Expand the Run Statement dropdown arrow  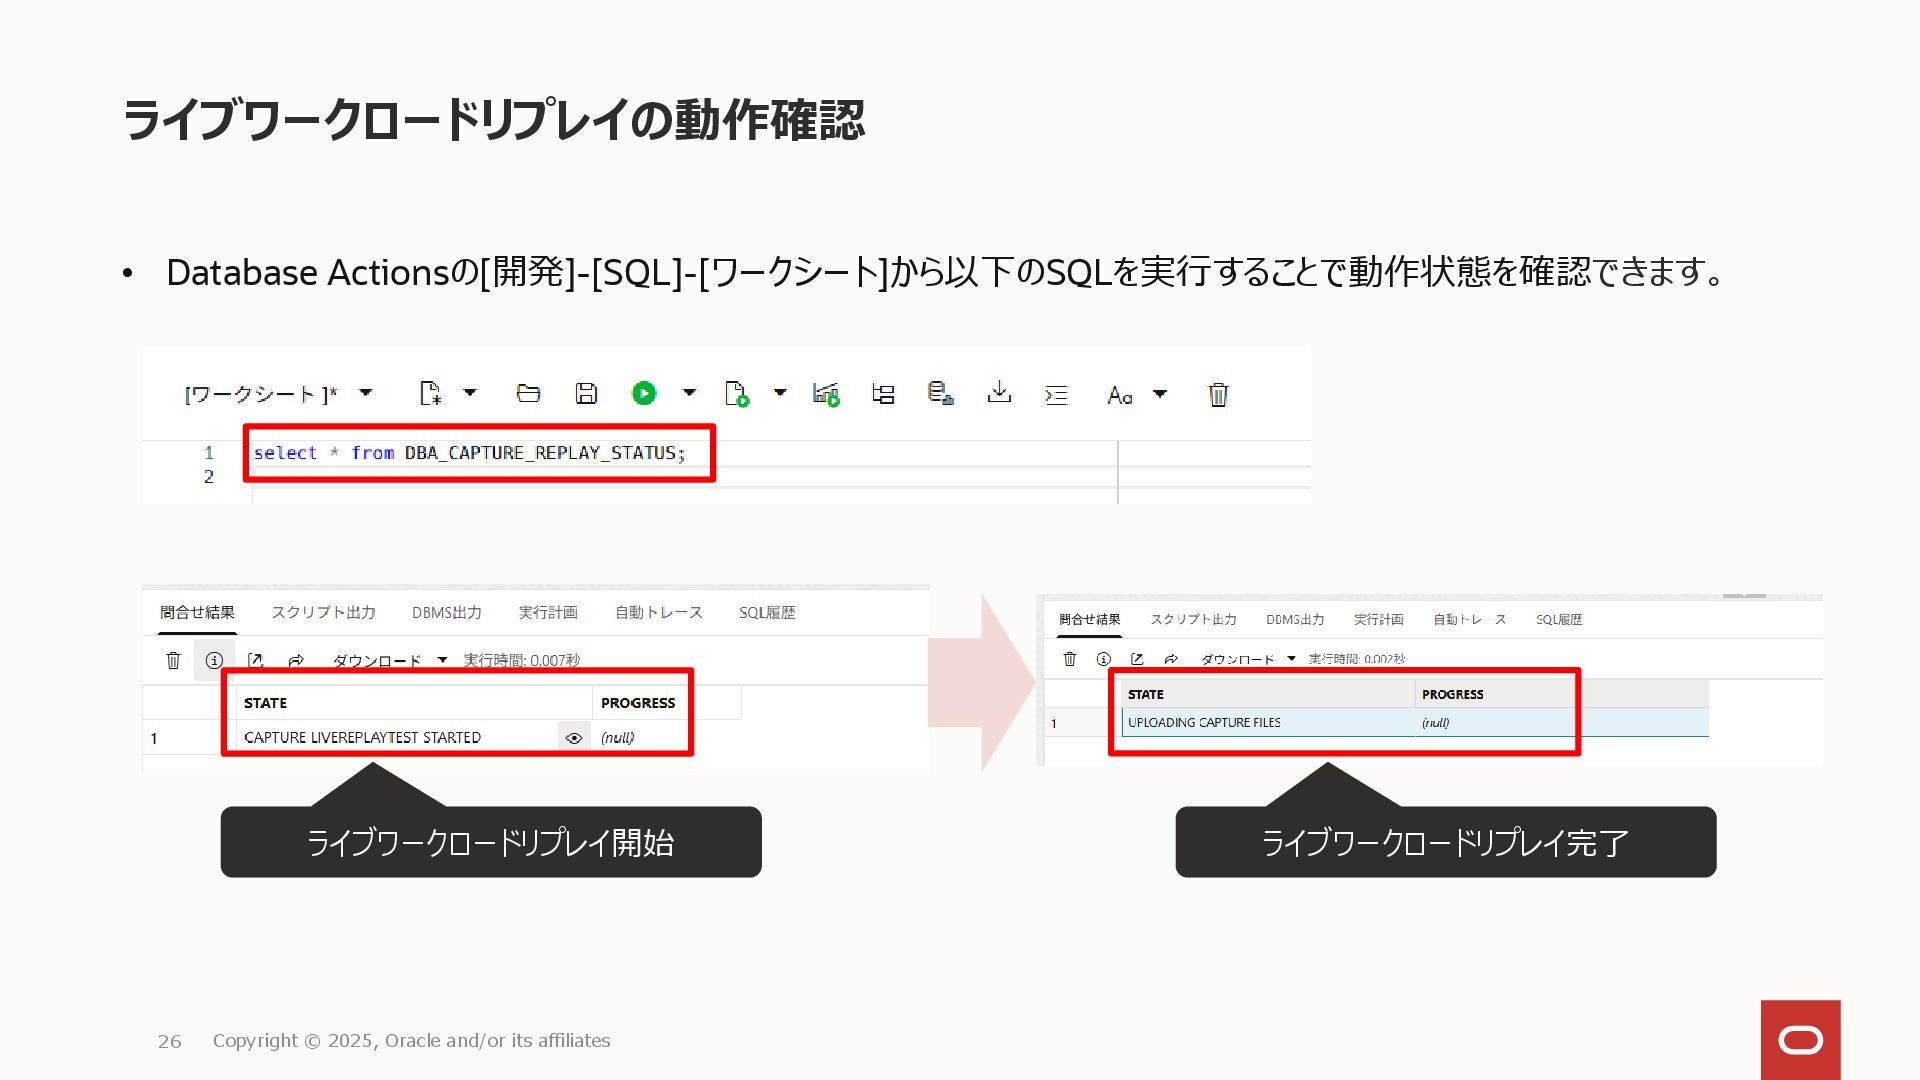pyautogui.click(x=689, y=393)
